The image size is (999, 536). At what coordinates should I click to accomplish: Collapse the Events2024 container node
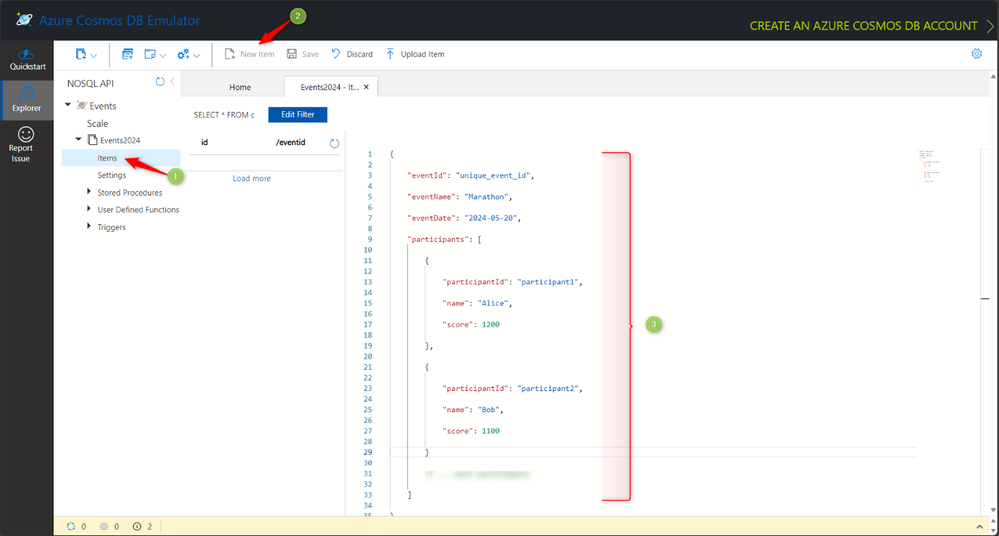[x=78, y=139]
